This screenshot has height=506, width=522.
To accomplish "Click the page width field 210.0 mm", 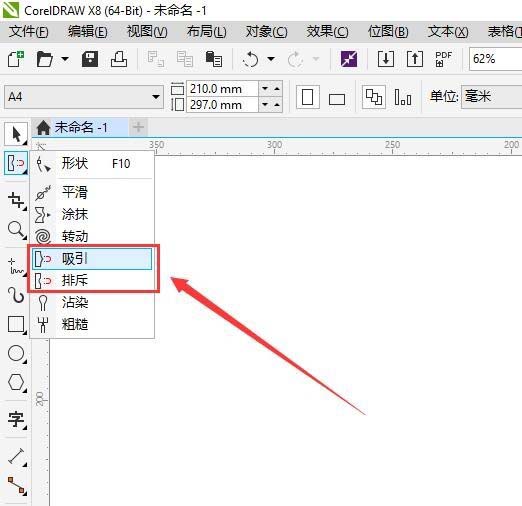I will (x=222, y=89).
